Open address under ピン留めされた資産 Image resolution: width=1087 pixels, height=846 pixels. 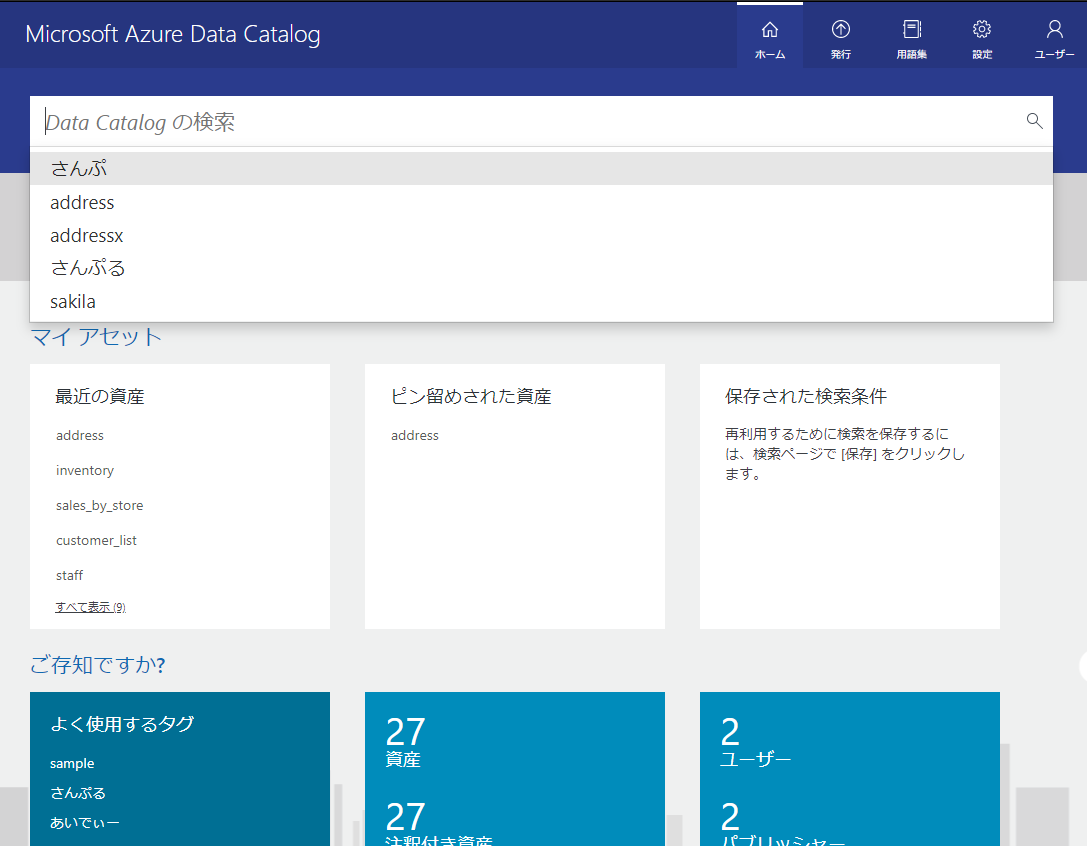click(x=415, y=435)
